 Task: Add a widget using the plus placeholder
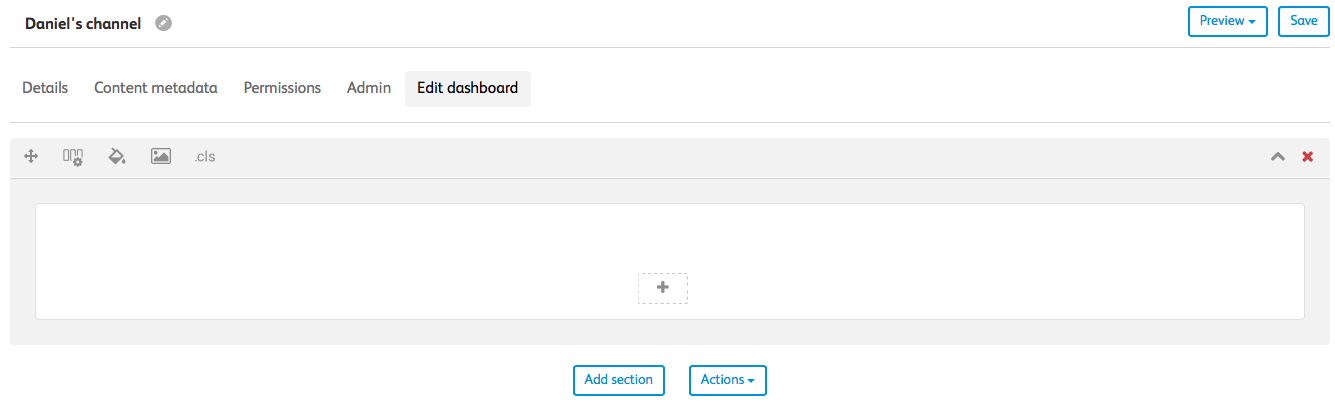[663, 288]
